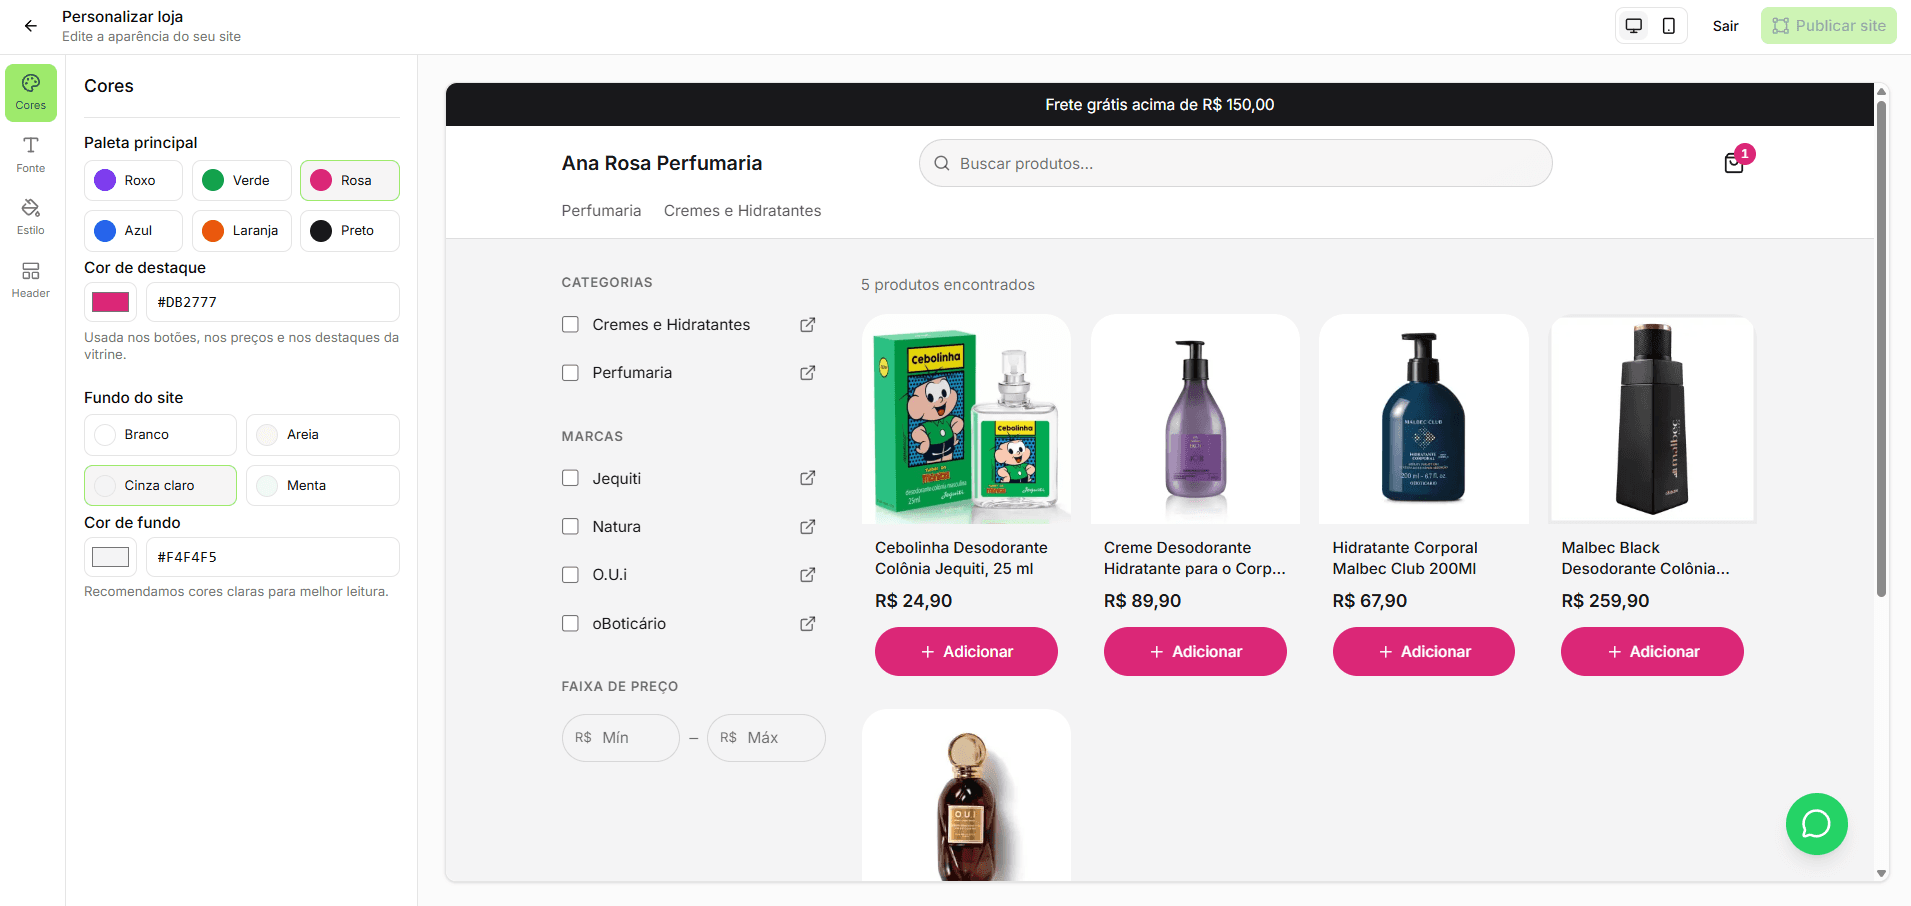The height and width of the screenshot is (906, 1911).
Task: Click the Sair button
Action: pos(1725,26)
